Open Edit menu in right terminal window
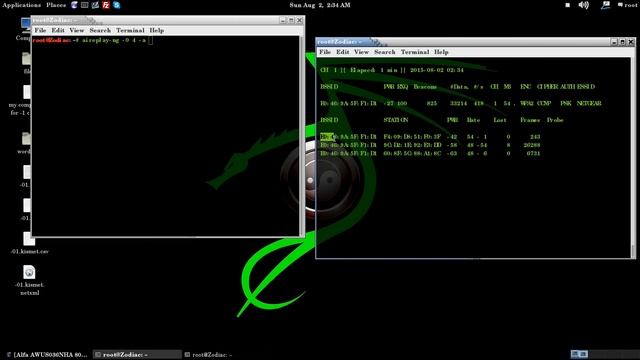 (x=342, y=52)
